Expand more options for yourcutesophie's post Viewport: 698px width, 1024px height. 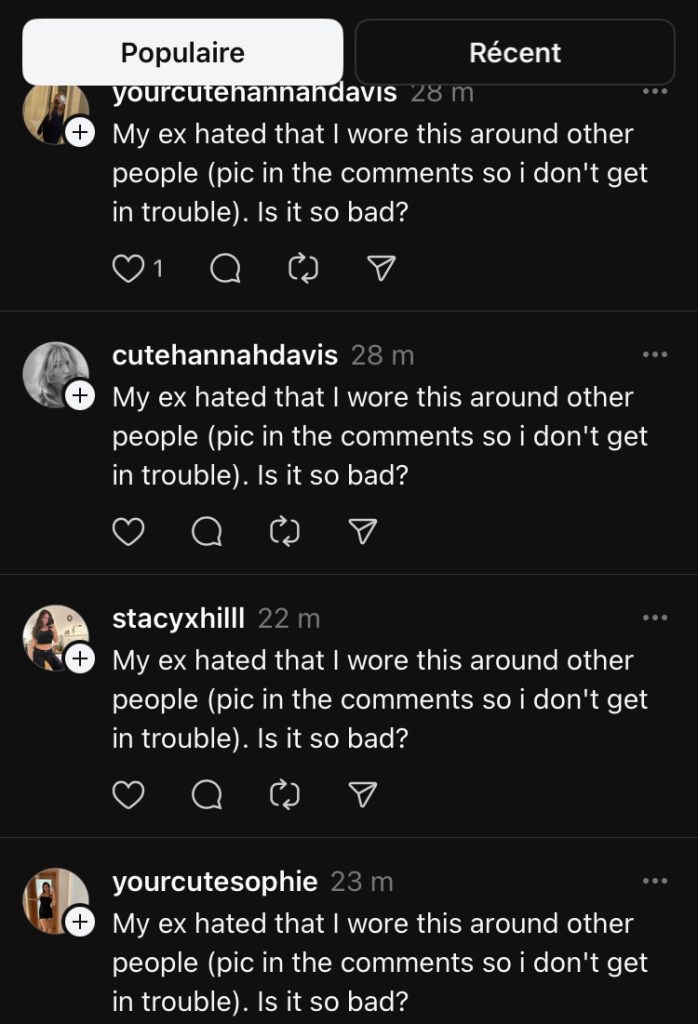654,881
